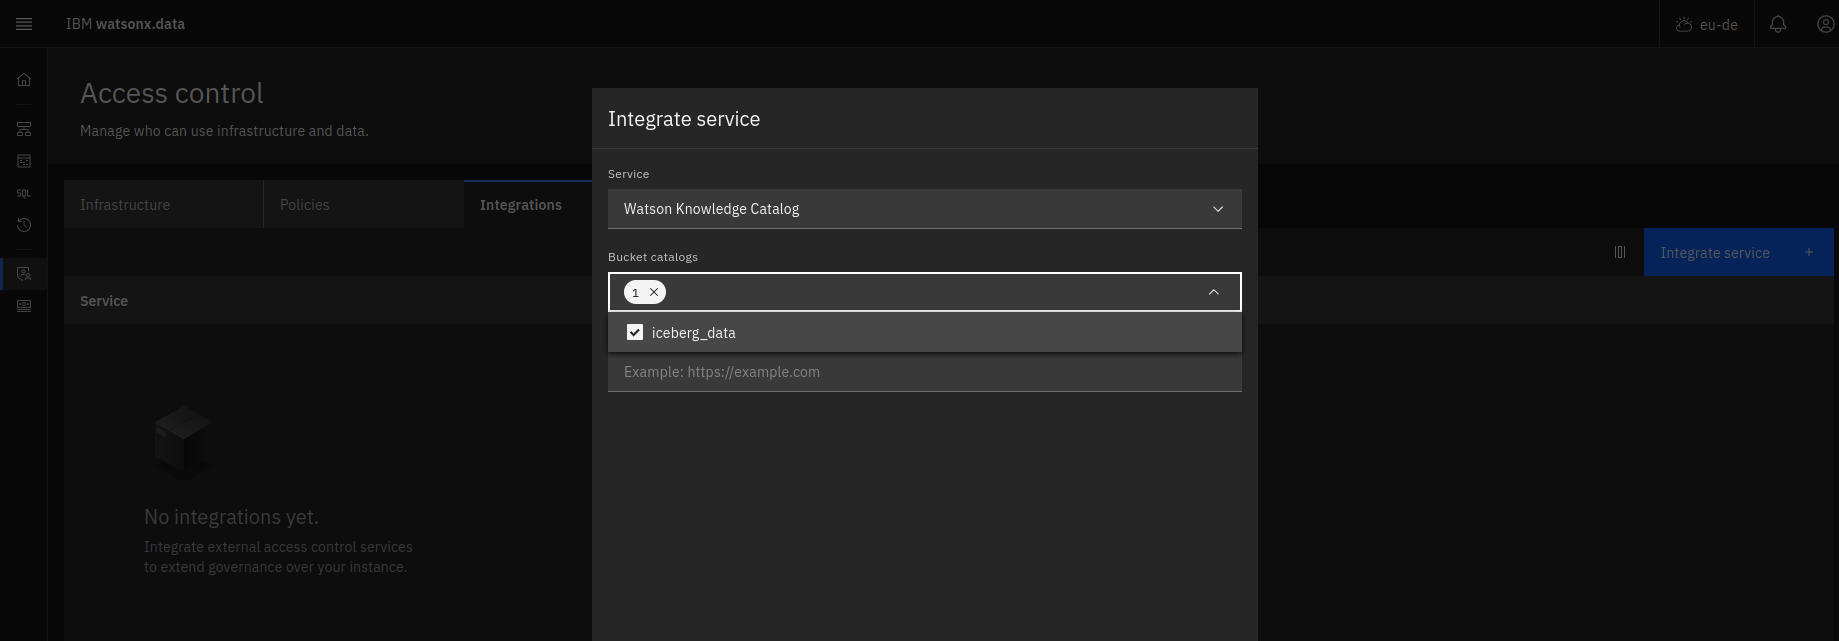Clear the selected bucket catalogs tag
The image size is (1839, 641).
(x=654, y=292)
